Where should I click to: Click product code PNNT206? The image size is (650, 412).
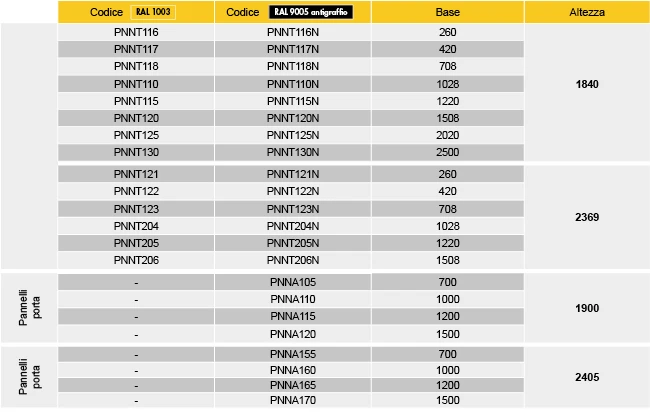tap(136, 260)
